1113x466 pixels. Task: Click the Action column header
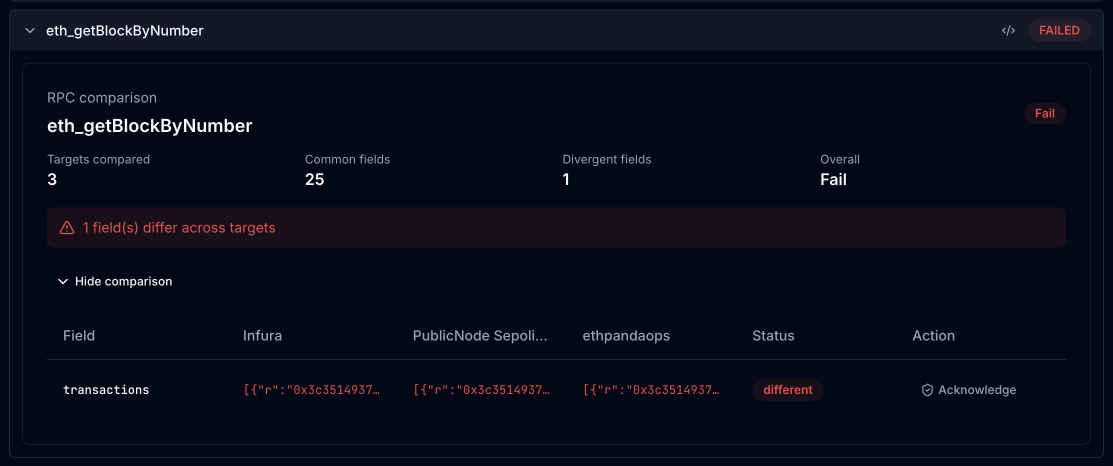pos(933,335)
